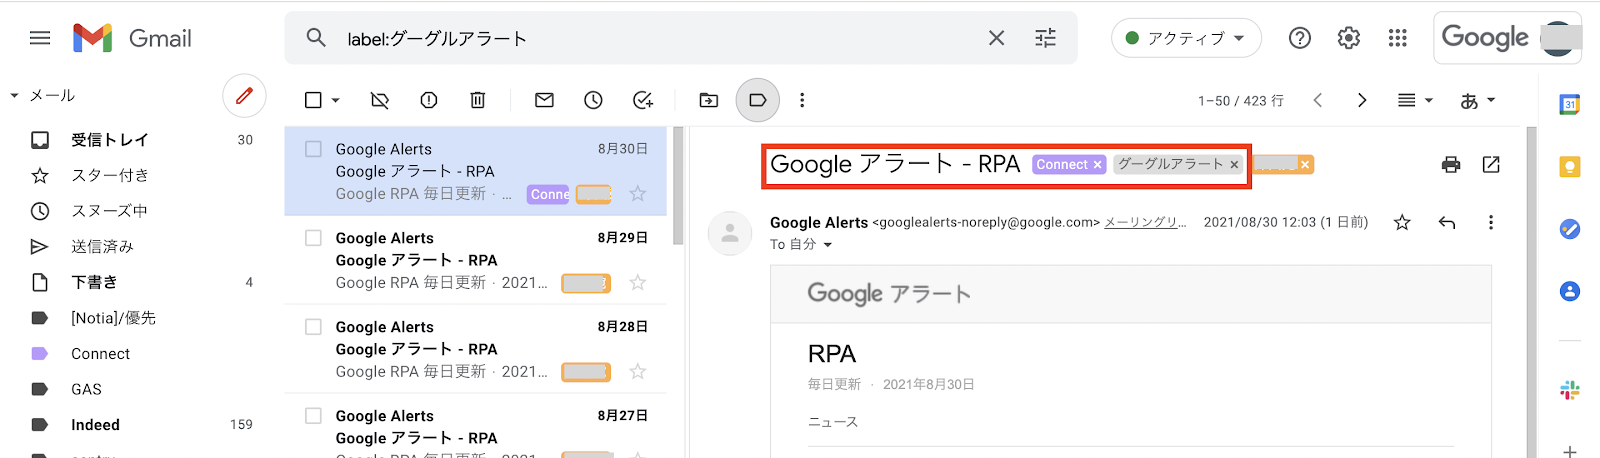Go to the newer page arrow
Image resolution: width=1600 pixels, height=458 pixels.
click(1318, 100)
